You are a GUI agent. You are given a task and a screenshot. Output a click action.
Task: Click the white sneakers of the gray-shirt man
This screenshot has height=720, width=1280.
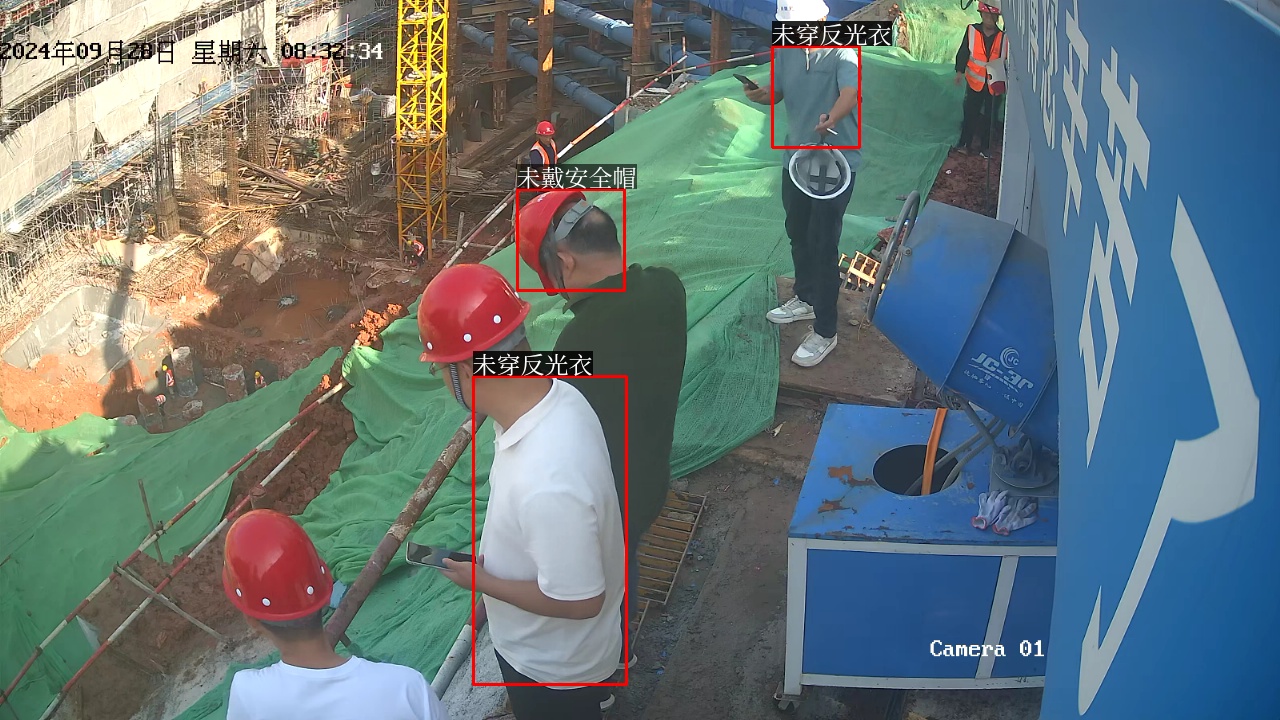tap(802, 330)
